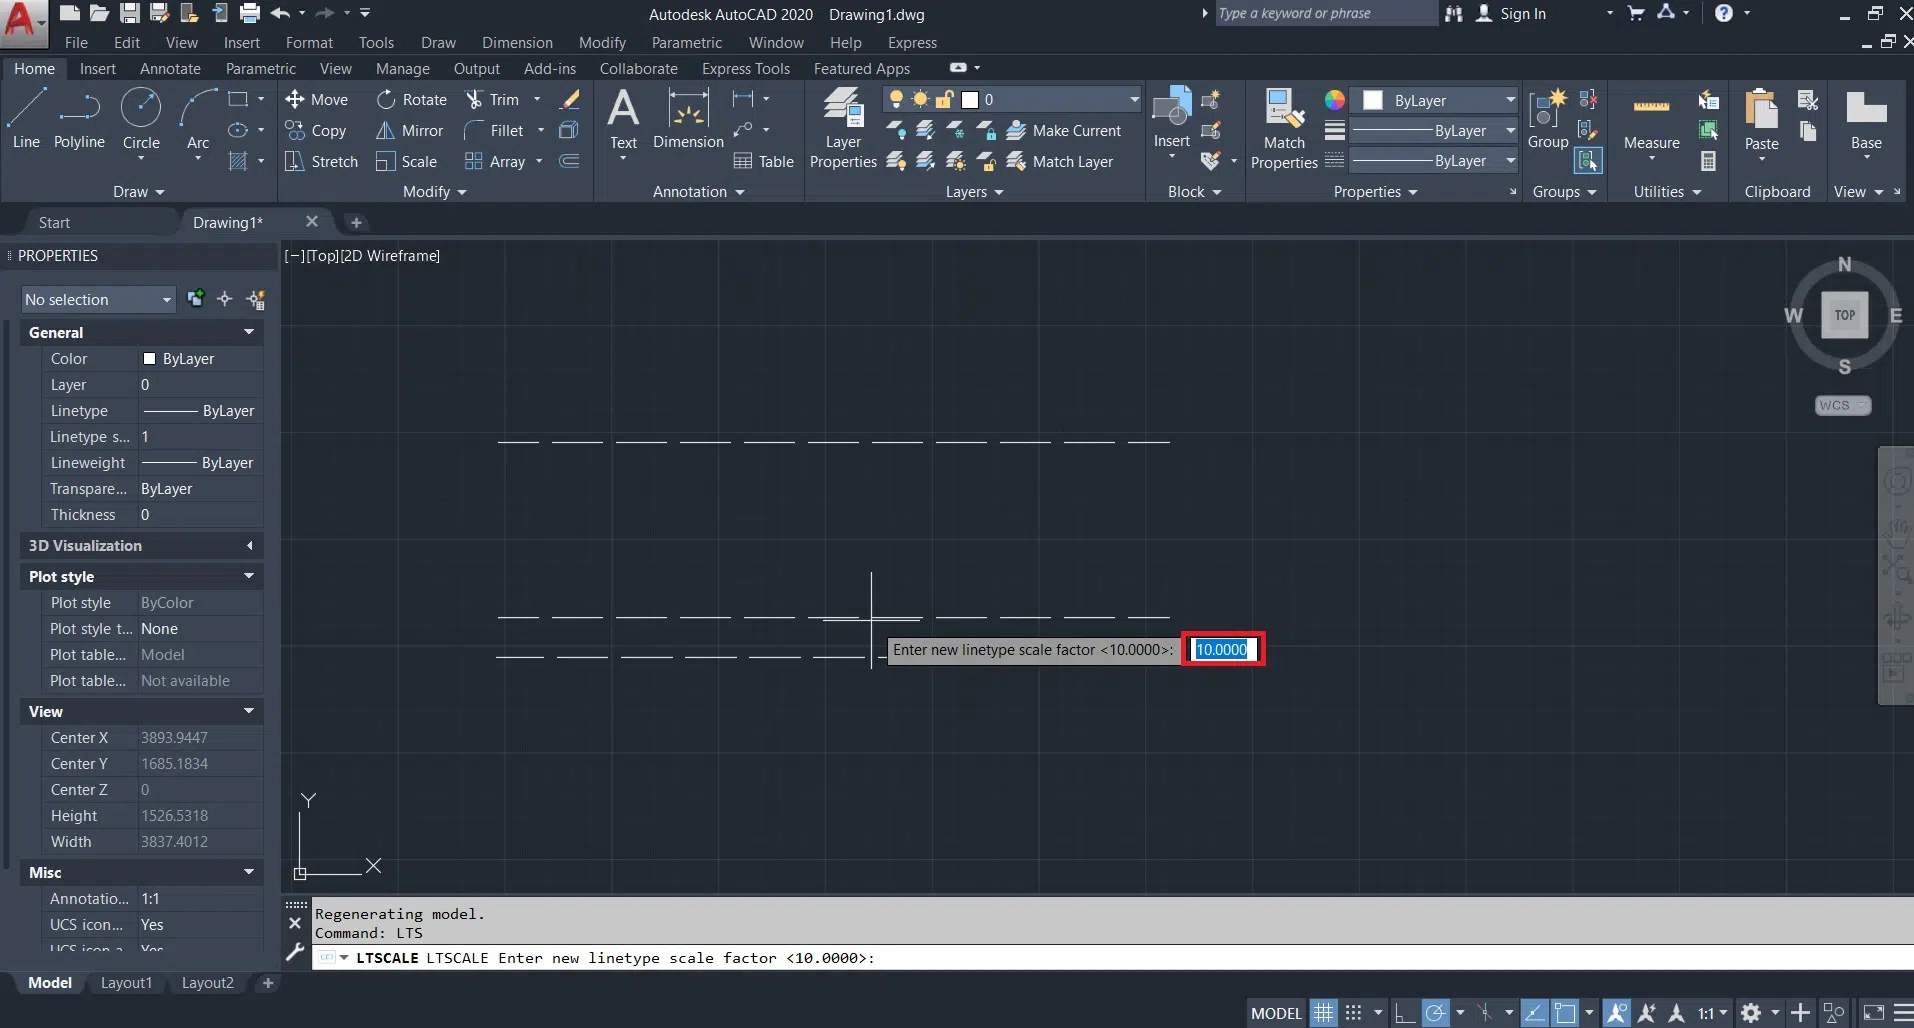Open the No selection dropdown
Viewport: 1914px width, 1028px height.
tap(98, 299)
